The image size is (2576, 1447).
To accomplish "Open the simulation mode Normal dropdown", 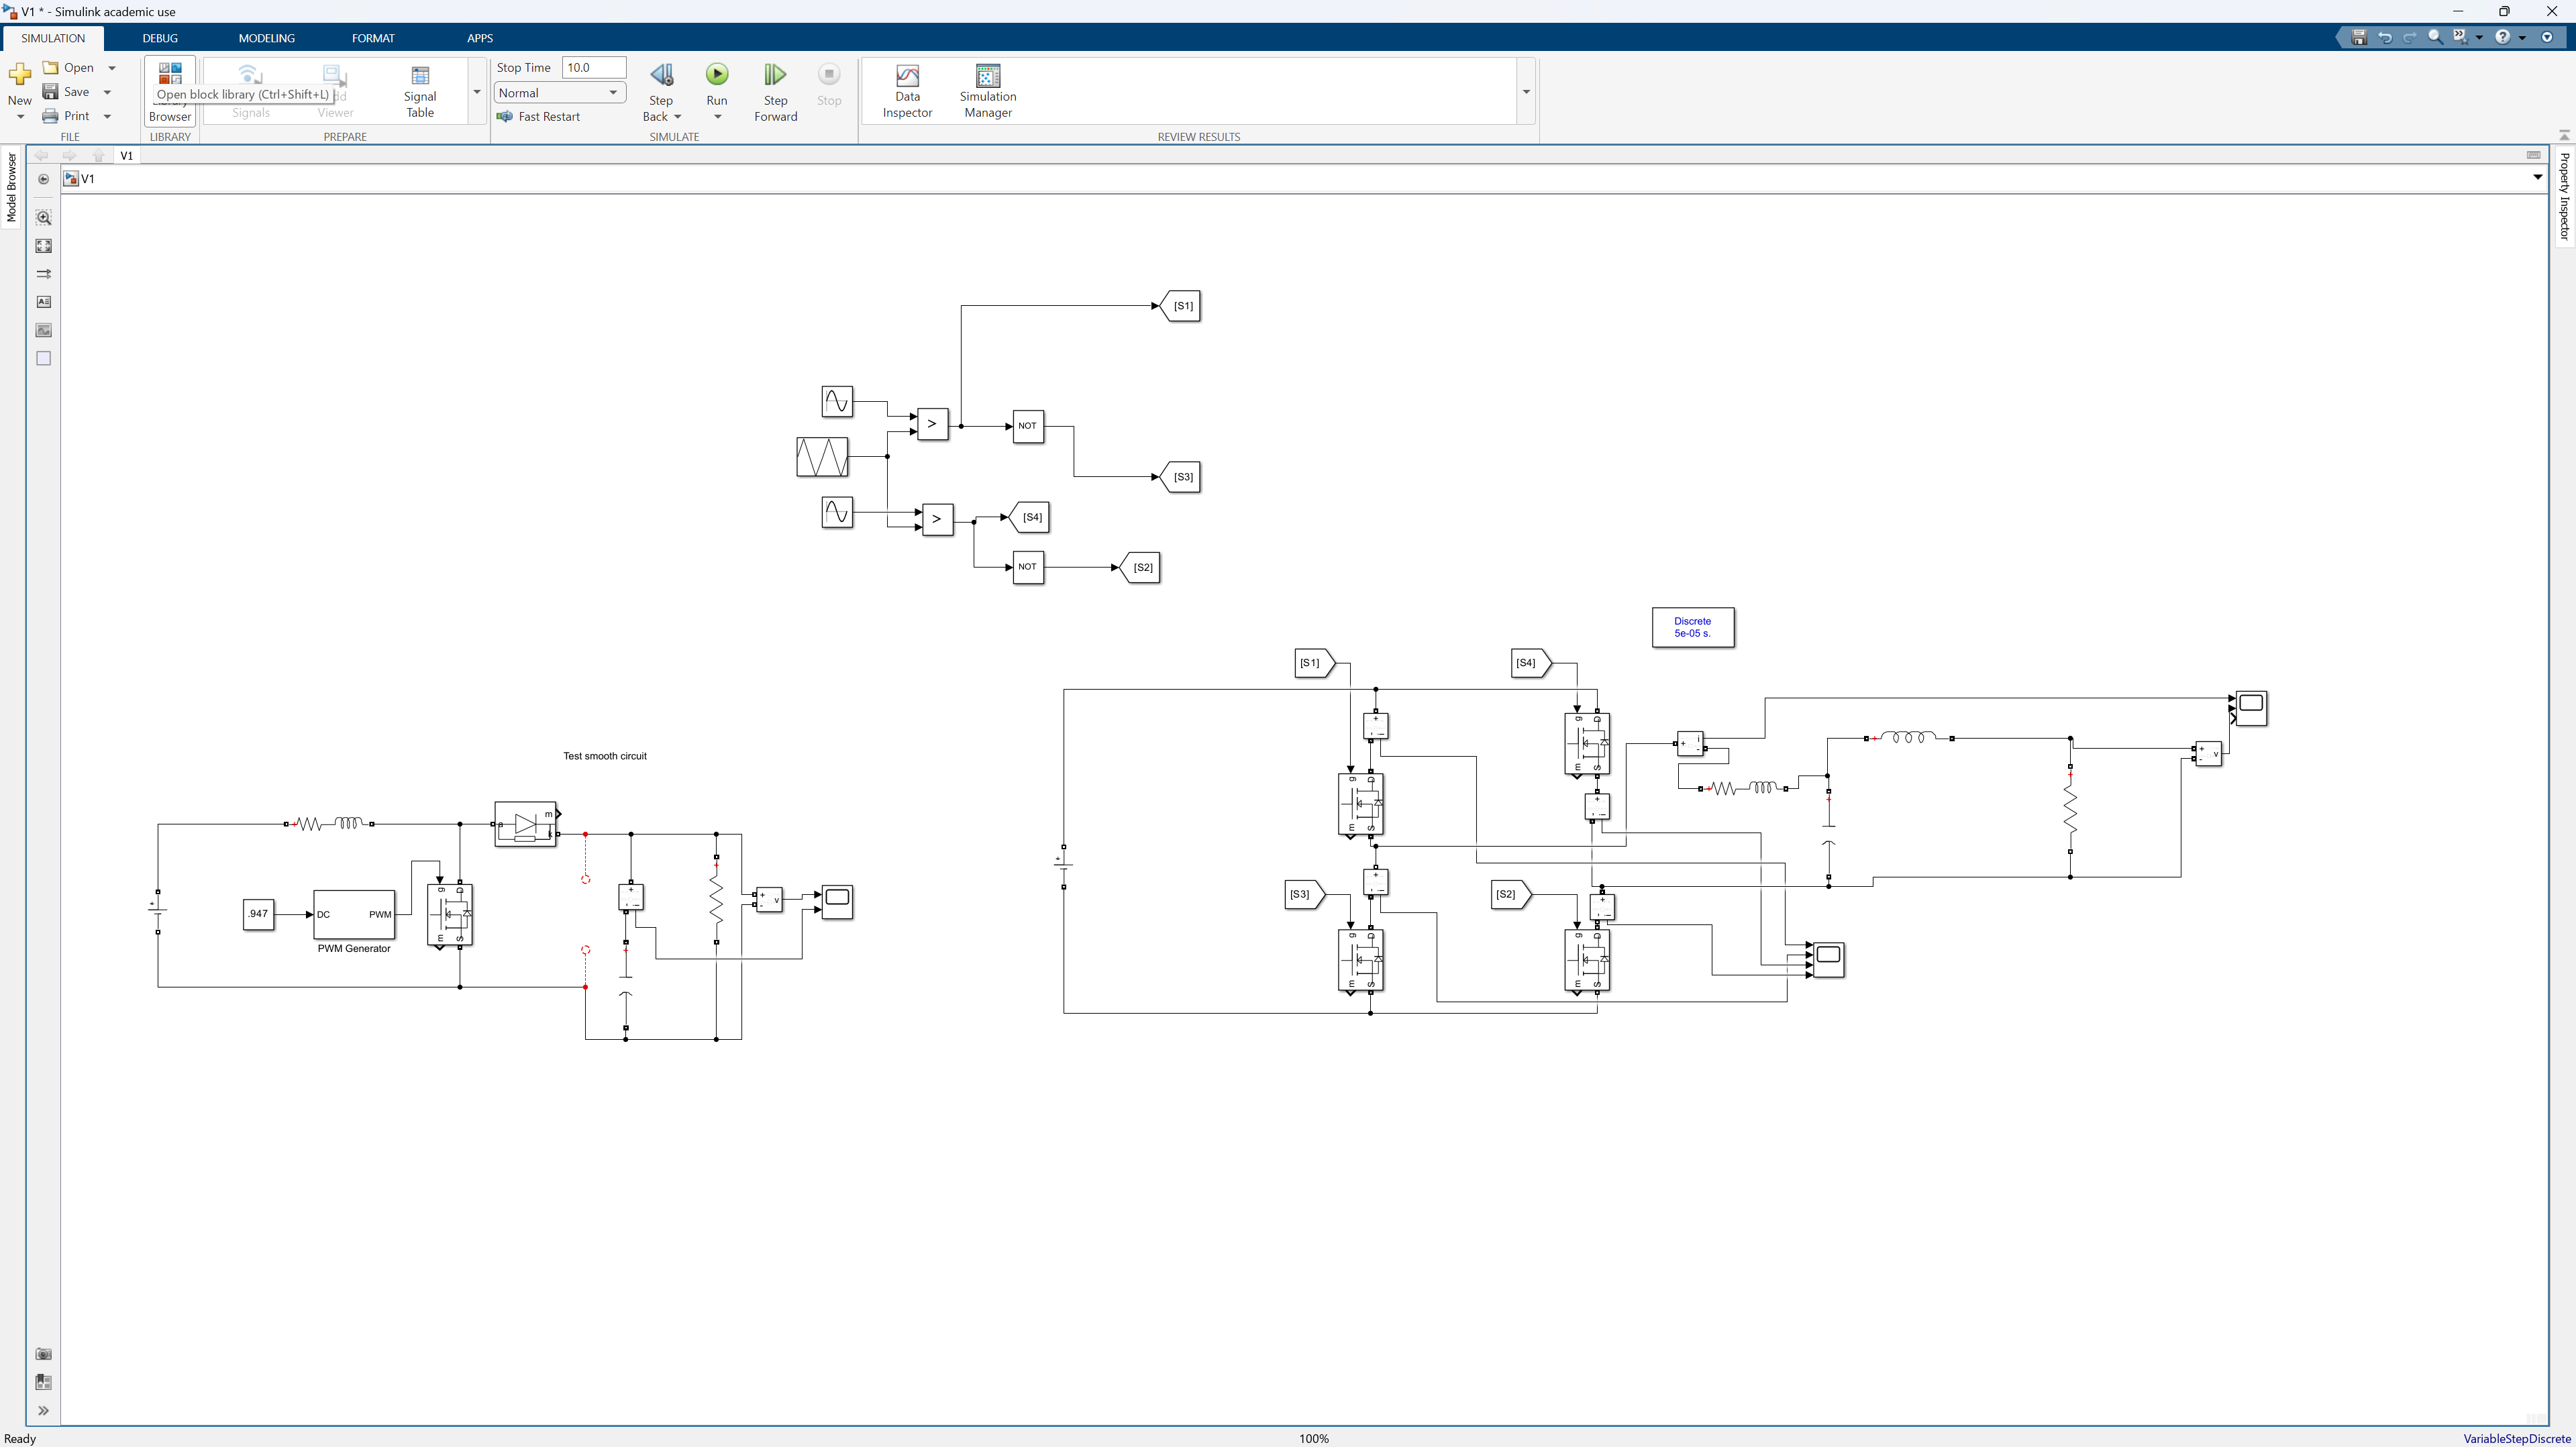I will 559,93.
